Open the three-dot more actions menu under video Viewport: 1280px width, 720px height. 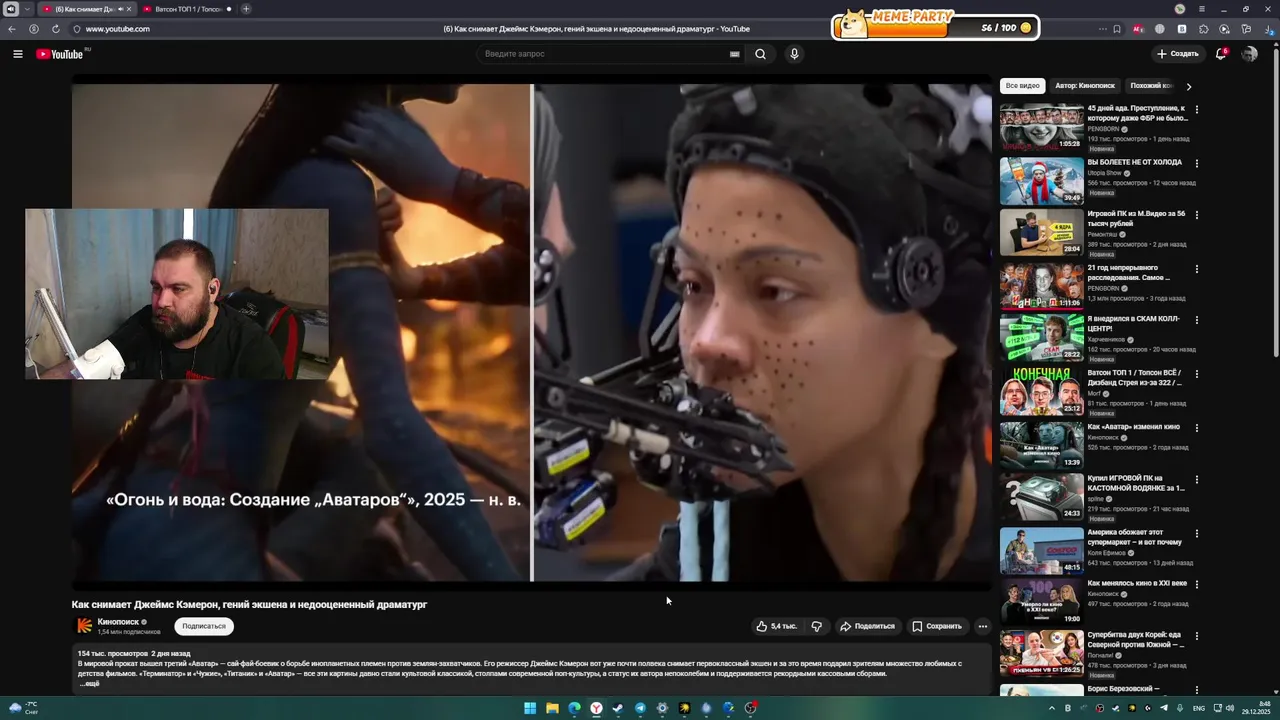[983, 626]
